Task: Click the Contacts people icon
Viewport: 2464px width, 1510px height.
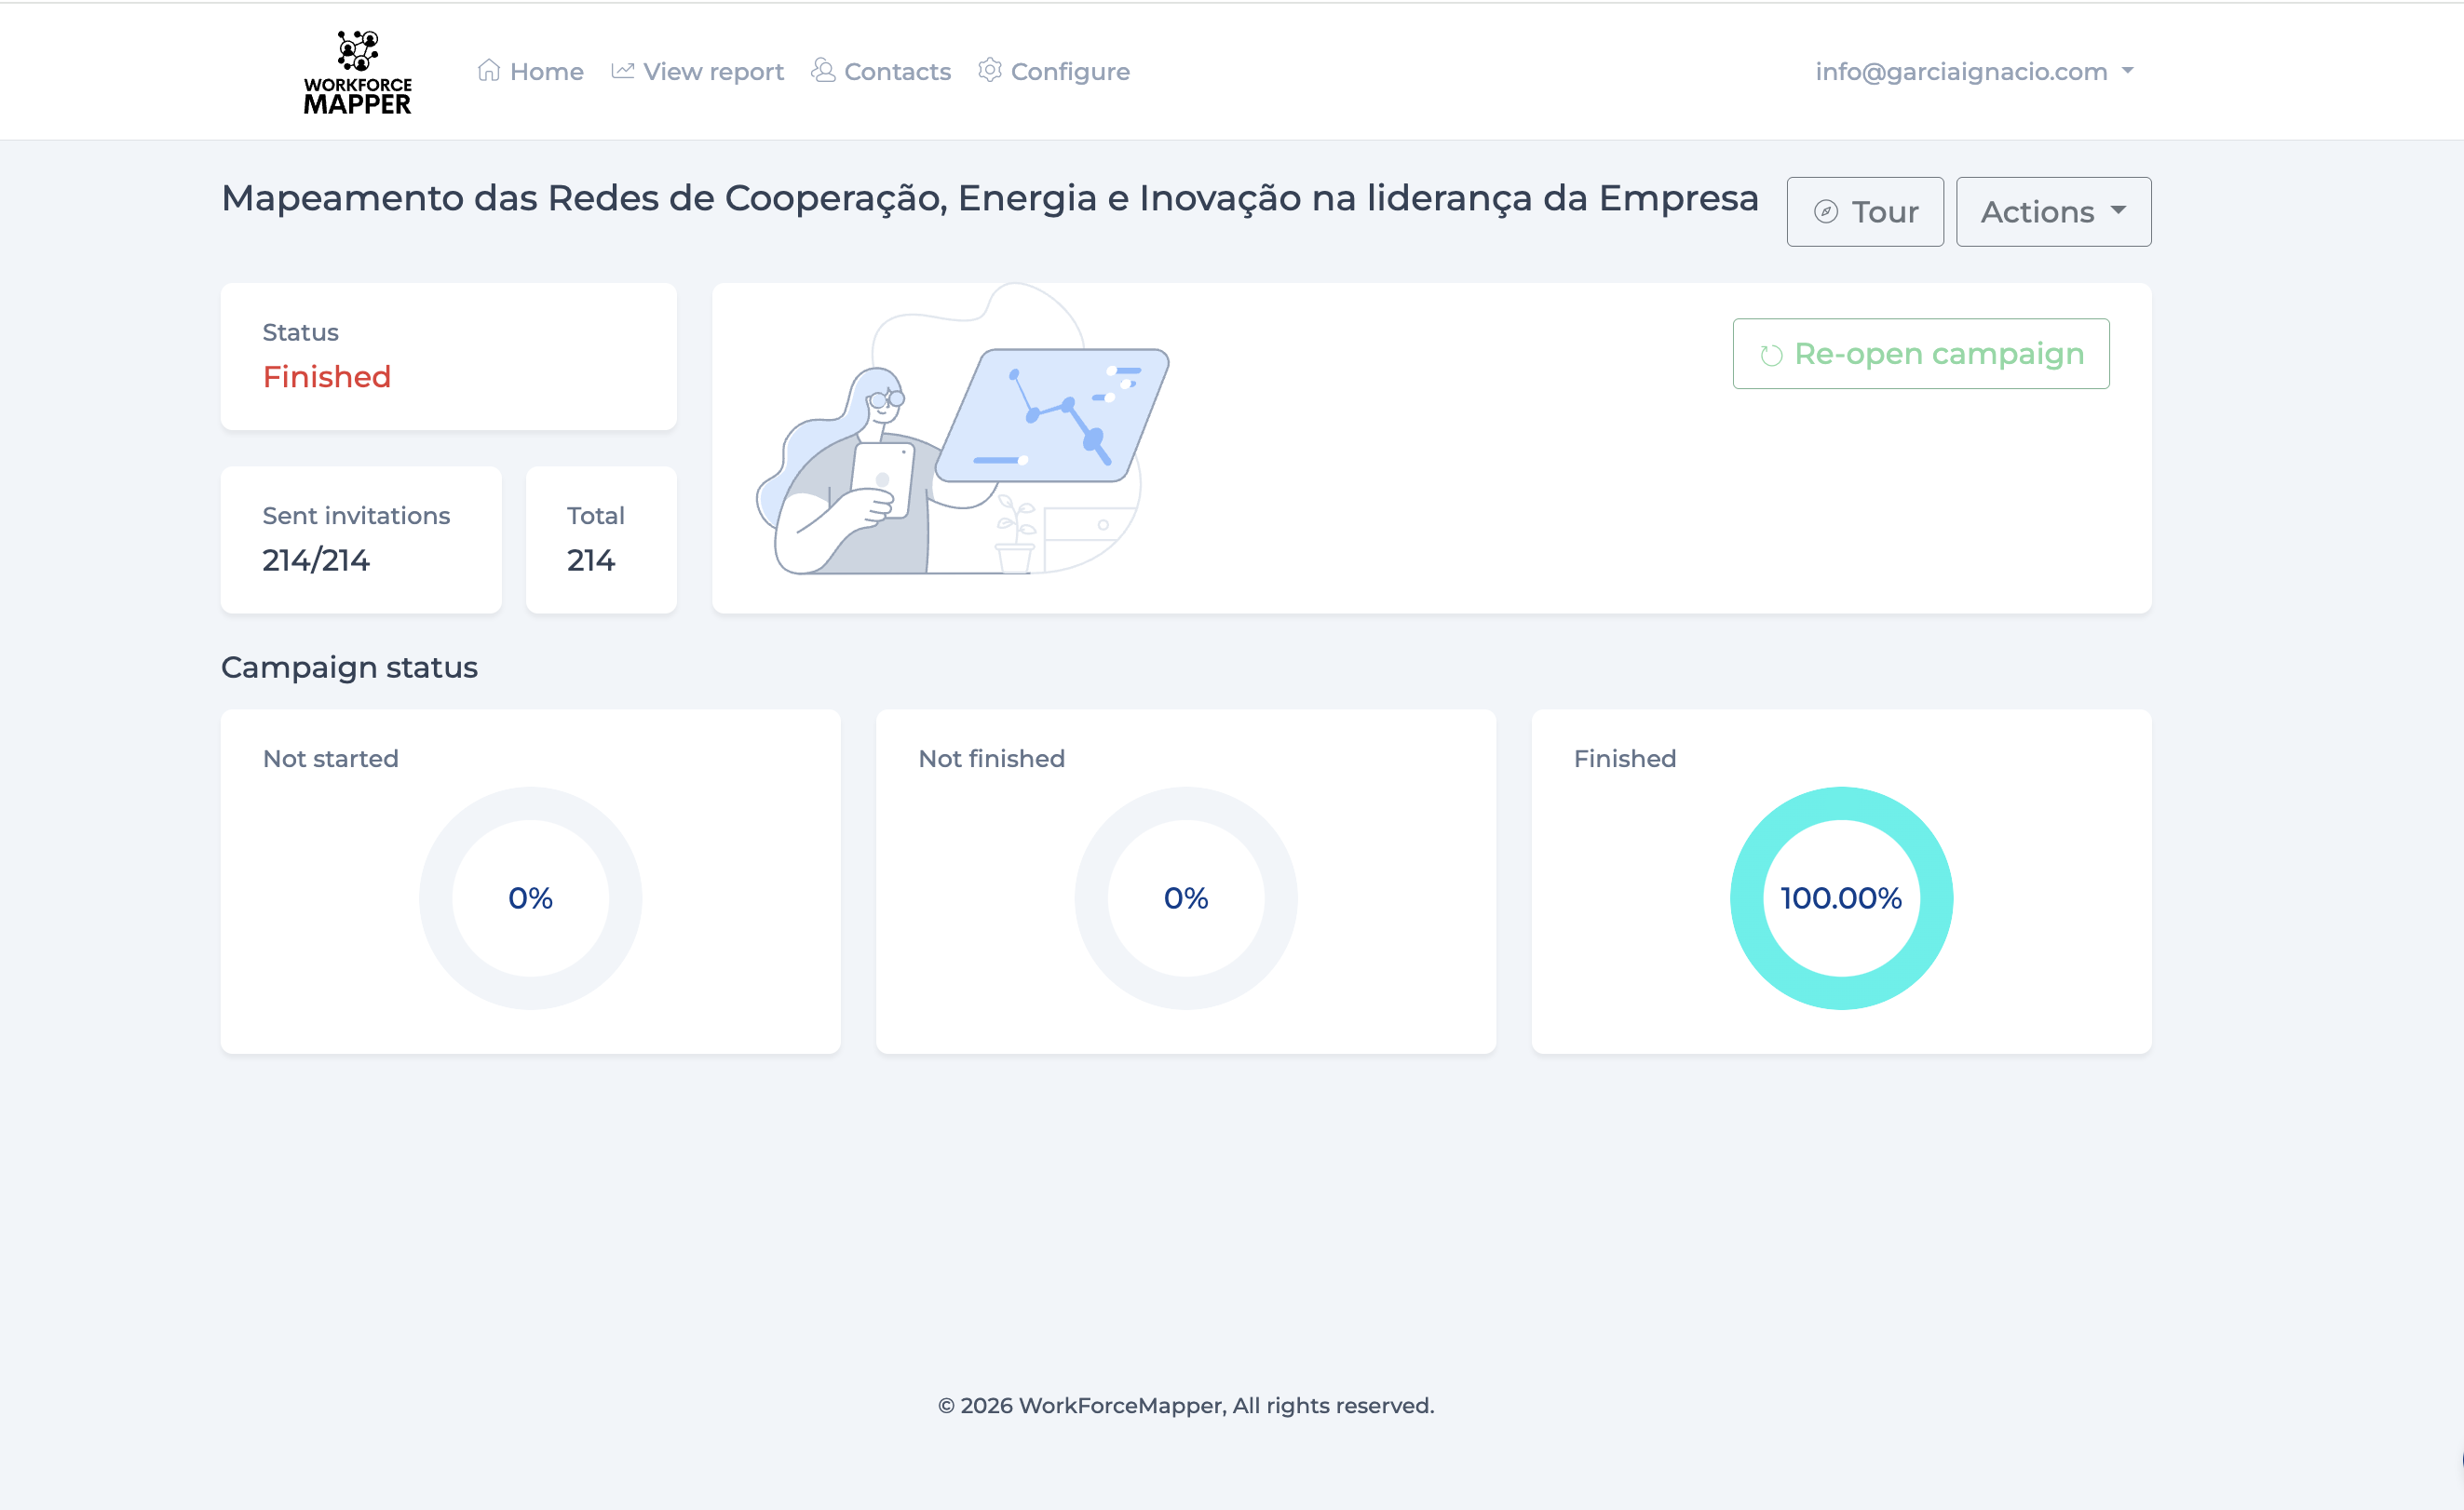Action: tap(823, 70)
